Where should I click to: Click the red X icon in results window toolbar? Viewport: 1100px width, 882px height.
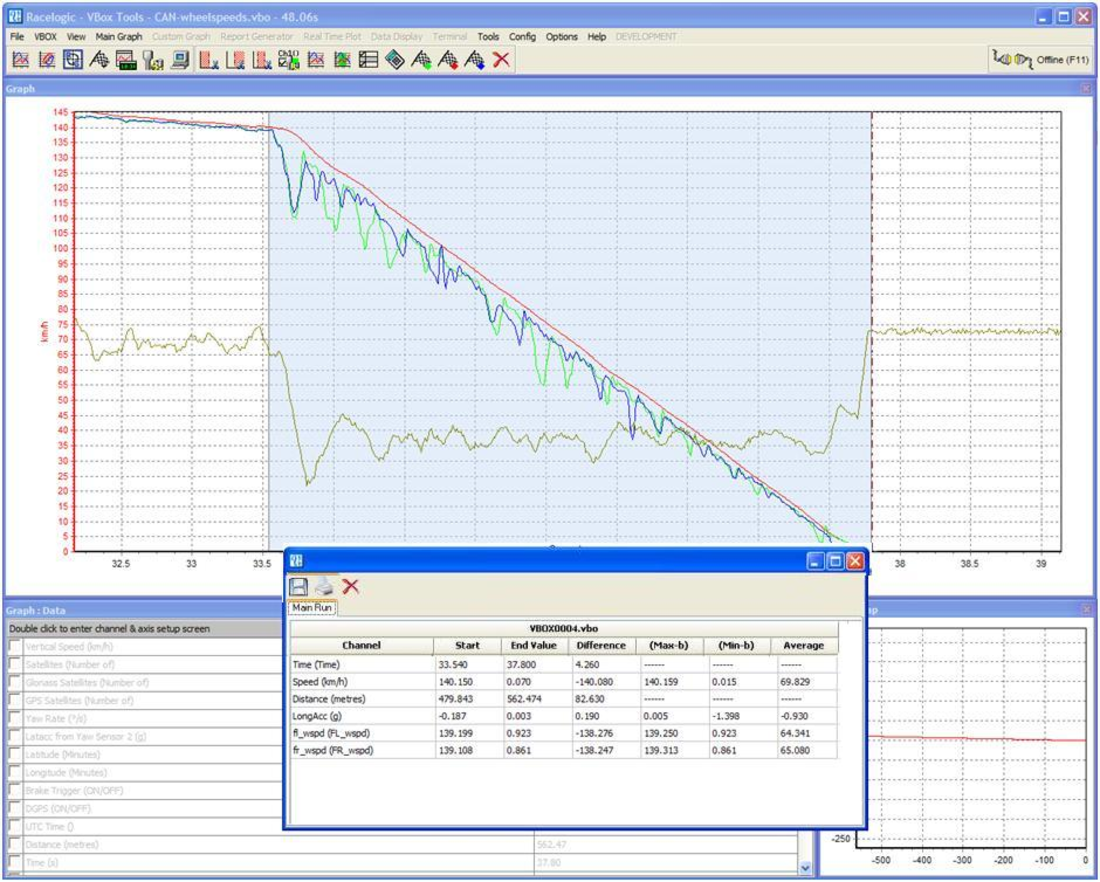point(350,587)
